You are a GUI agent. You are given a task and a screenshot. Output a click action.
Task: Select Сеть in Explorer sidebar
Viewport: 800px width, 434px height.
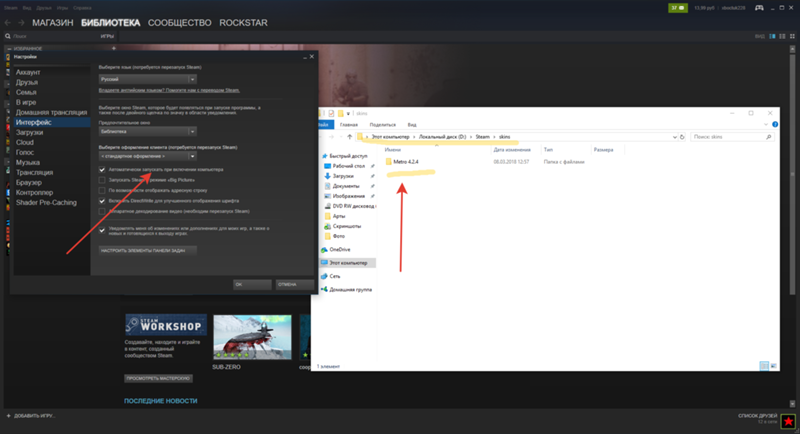[x=335, y=276]
